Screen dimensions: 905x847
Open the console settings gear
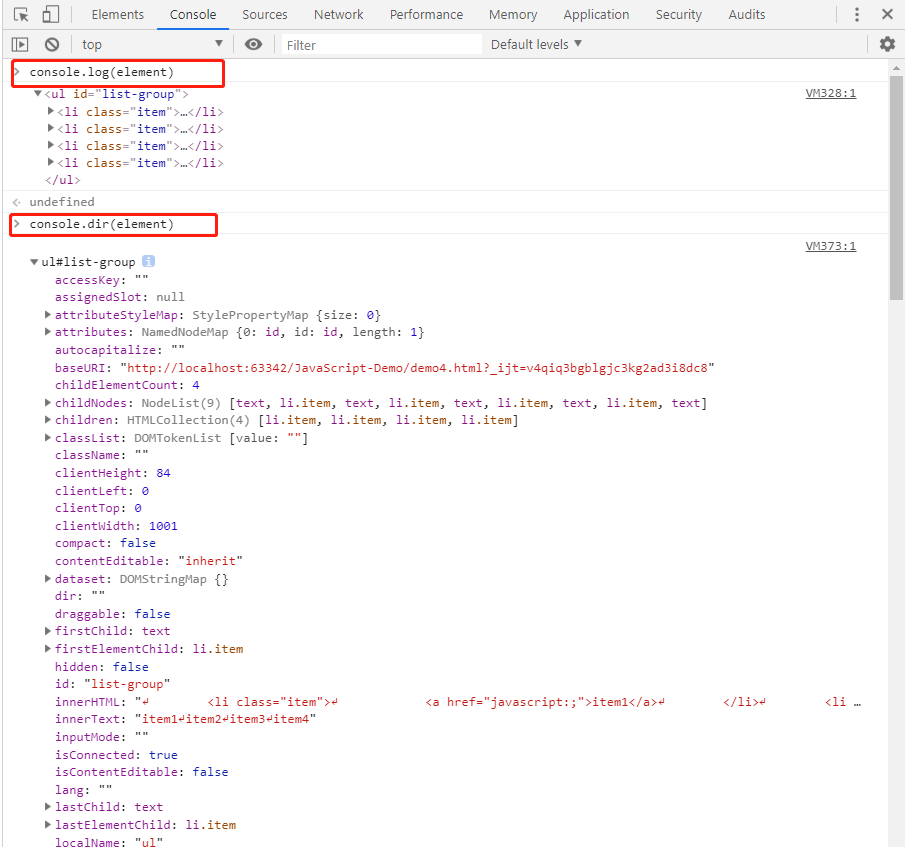(887, 44)
